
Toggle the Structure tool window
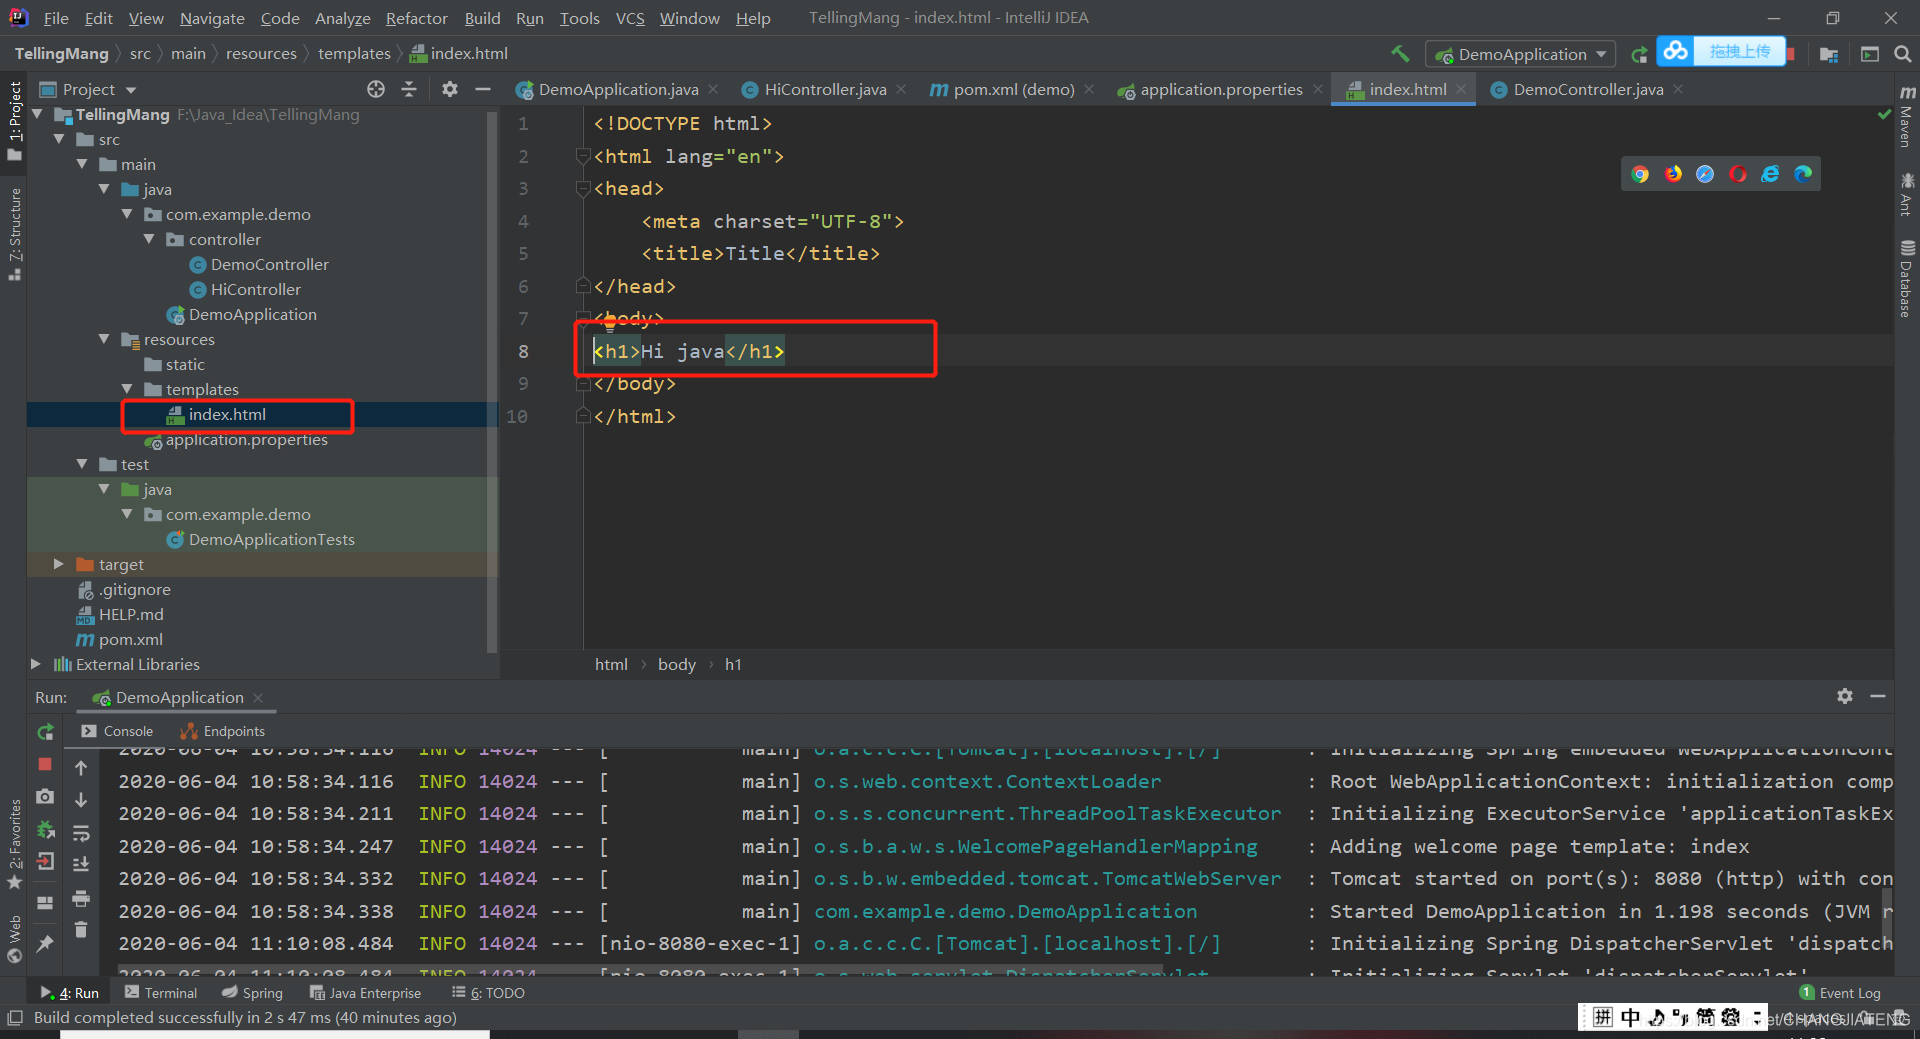[x=14, y=233]
